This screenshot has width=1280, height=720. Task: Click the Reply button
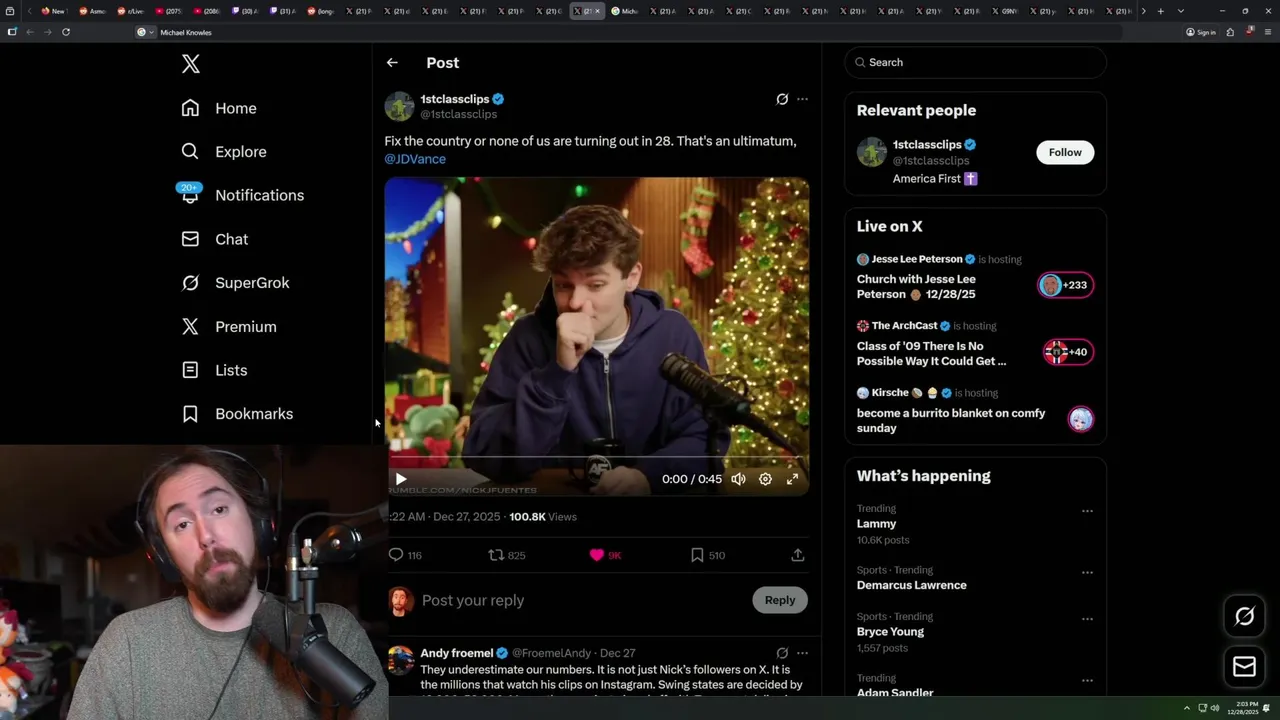[780, 600]
